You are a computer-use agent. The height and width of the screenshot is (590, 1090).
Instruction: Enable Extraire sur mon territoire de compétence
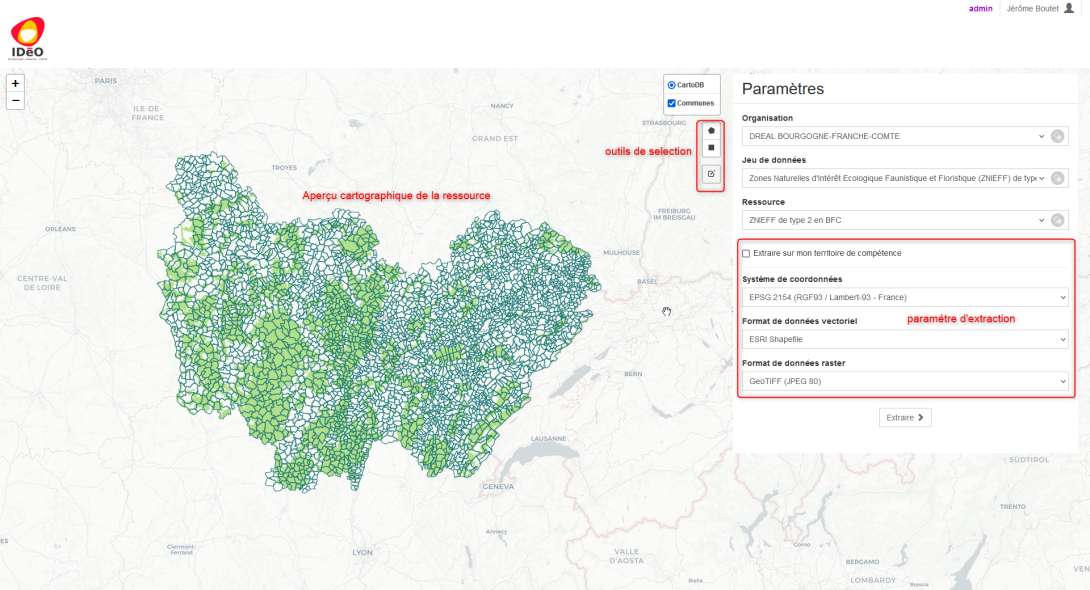[x=746, y=254]
